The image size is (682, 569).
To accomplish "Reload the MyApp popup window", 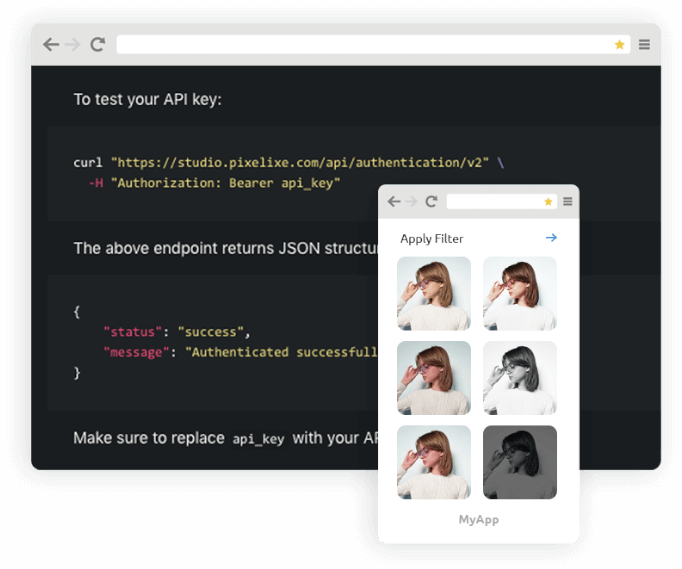I will pyautogui.click(x=431, y=202).
